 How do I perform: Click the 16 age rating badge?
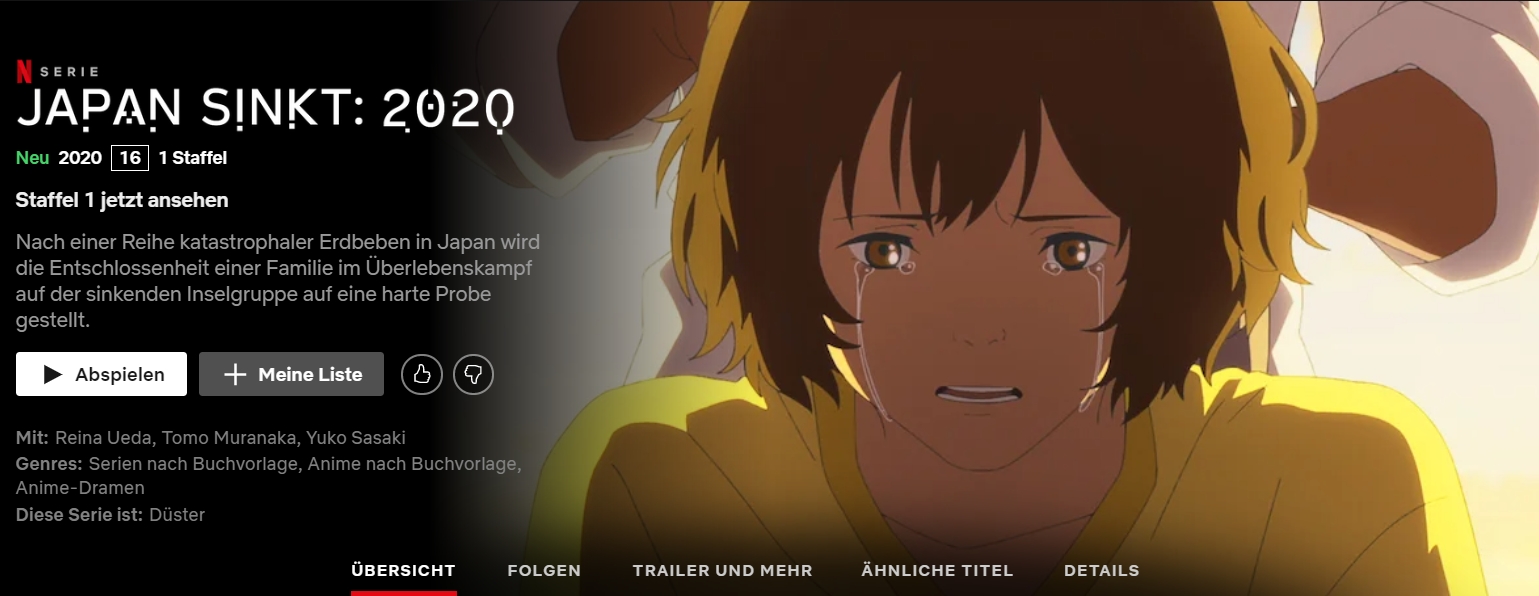tap(130, 158)
